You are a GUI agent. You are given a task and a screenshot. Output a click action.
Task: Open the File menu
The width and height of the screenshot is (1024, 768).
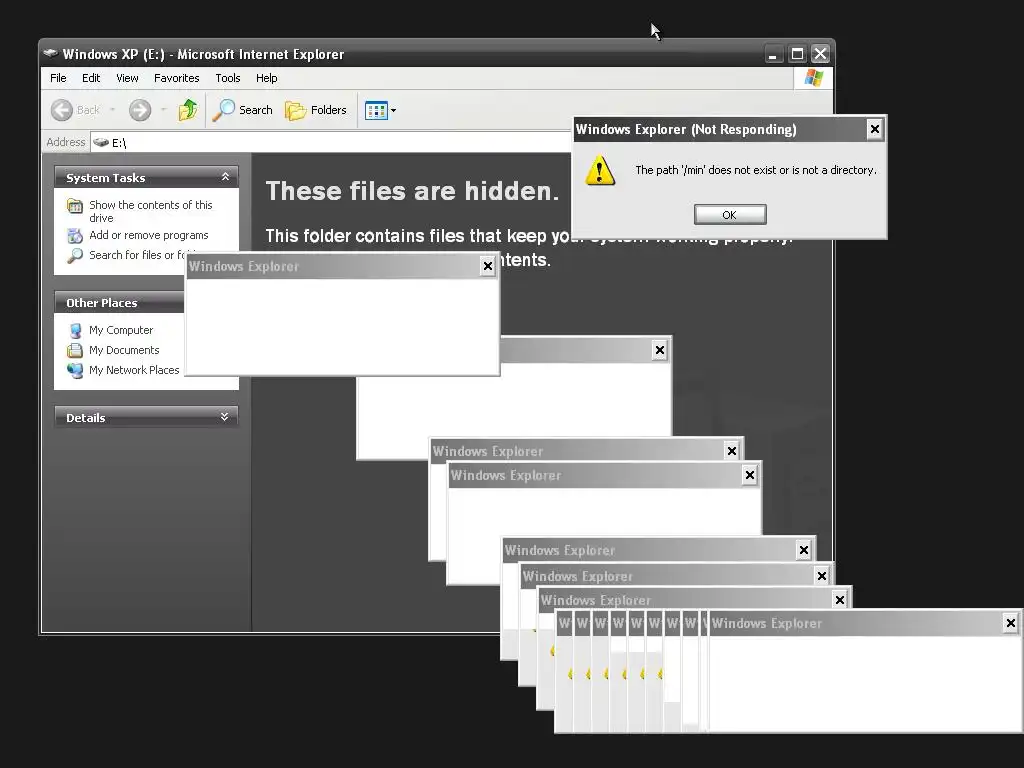tap(58, 78)
